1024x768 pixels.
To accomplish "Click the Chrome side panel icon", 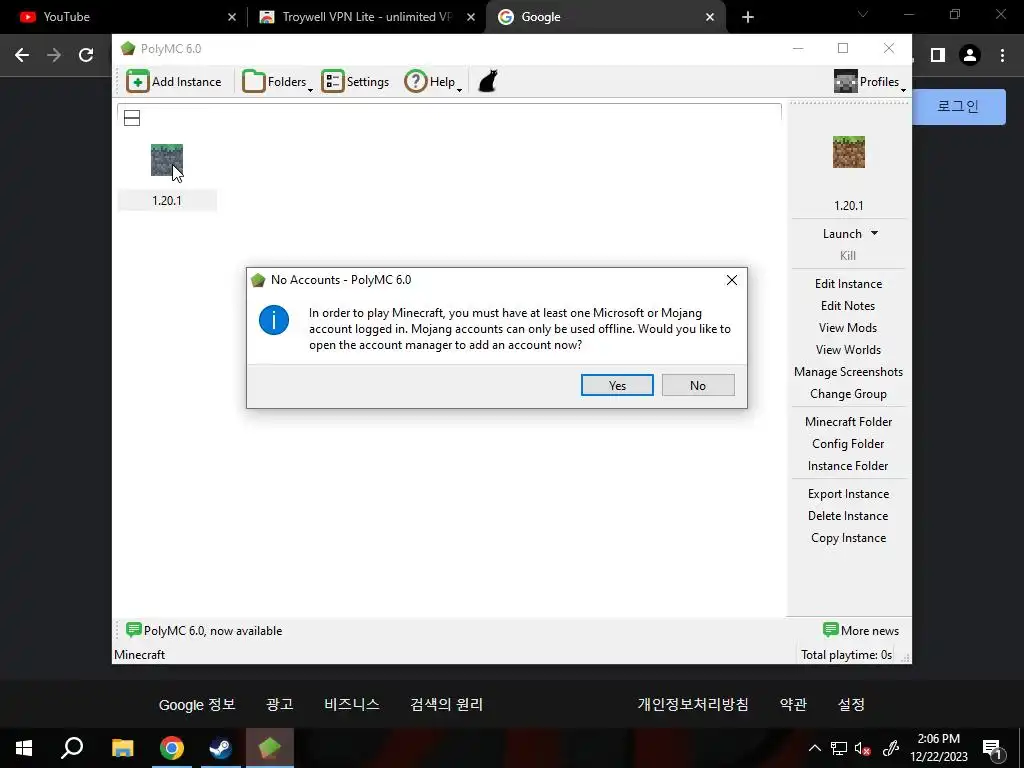I will pos(938,56).
